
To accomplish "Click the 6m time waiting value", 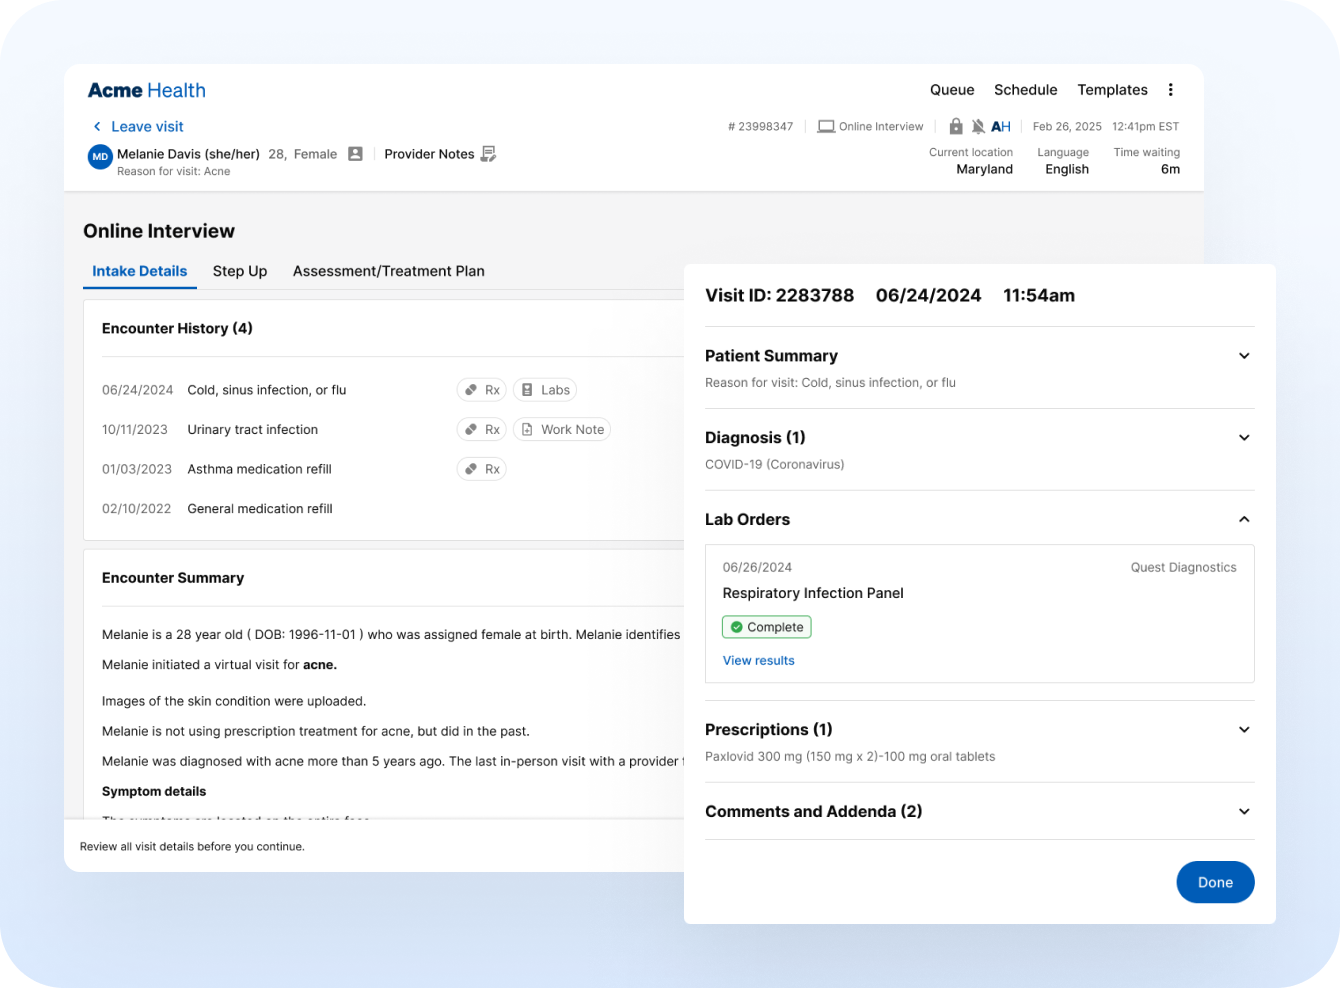I will (x=1170, y=170).
